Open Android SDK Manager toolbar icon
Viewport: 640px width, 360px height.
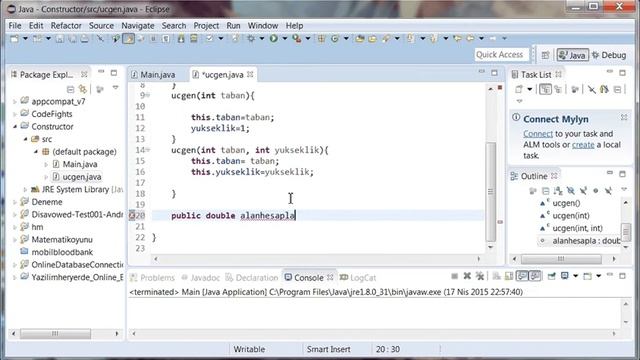(181, 38)
